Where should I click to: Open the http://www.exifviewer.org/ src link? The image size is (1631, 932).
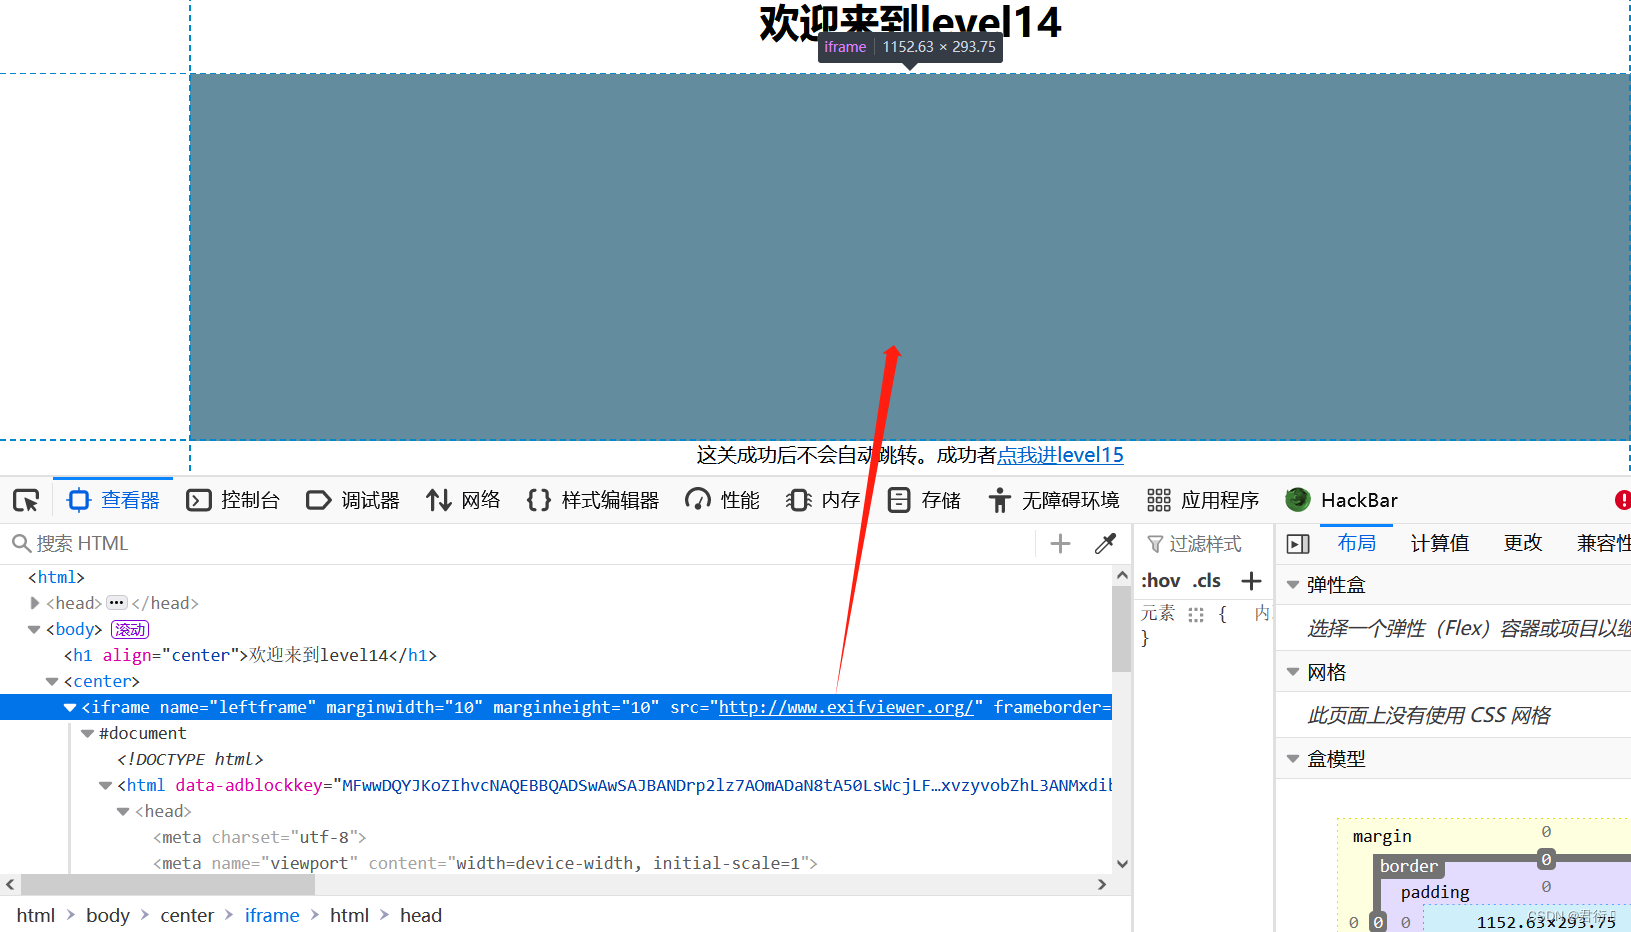846,707
